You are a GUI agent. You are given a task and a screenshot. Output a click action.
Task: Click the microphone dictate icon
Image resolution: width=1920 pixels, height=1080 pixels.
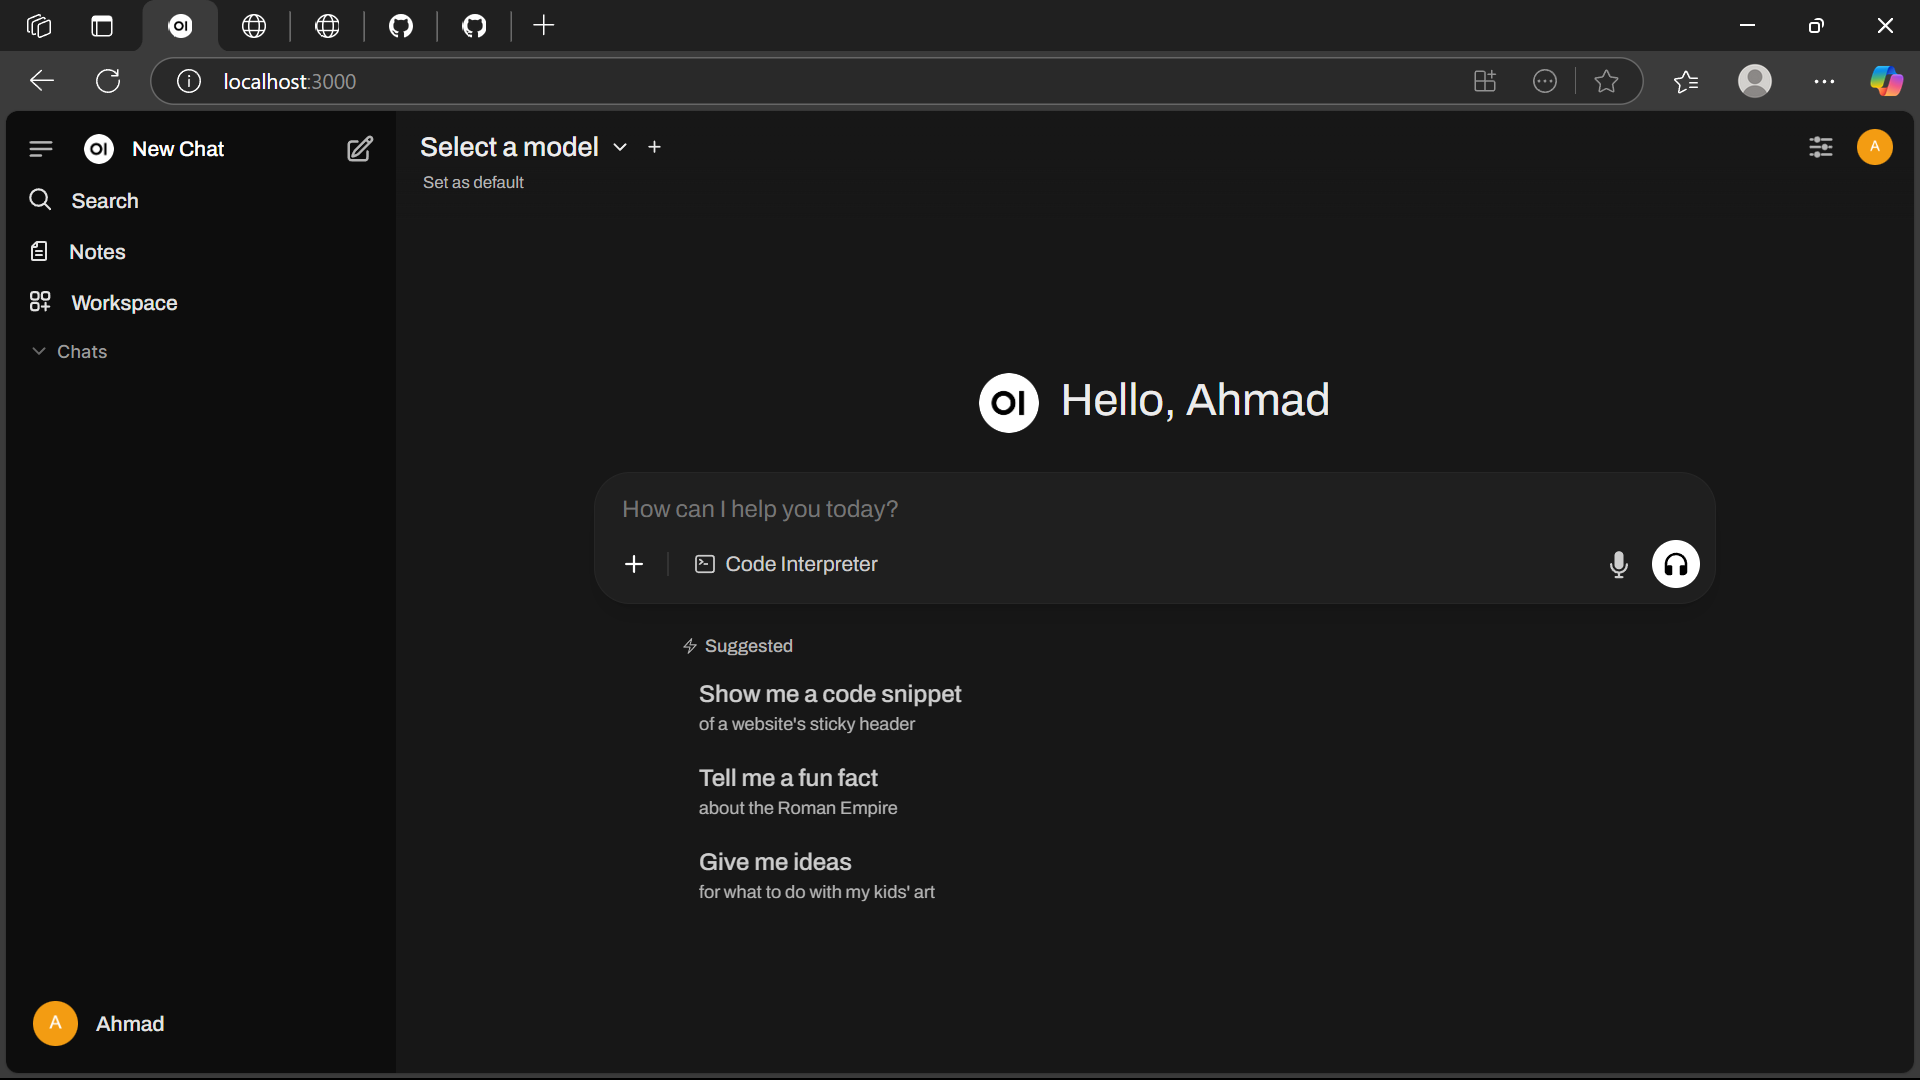point(1618,565)
